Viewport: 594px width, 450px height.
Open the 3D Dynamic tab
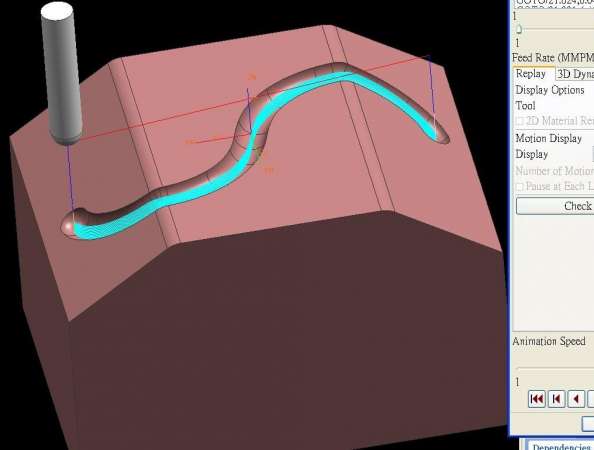[x=575, y=74]
